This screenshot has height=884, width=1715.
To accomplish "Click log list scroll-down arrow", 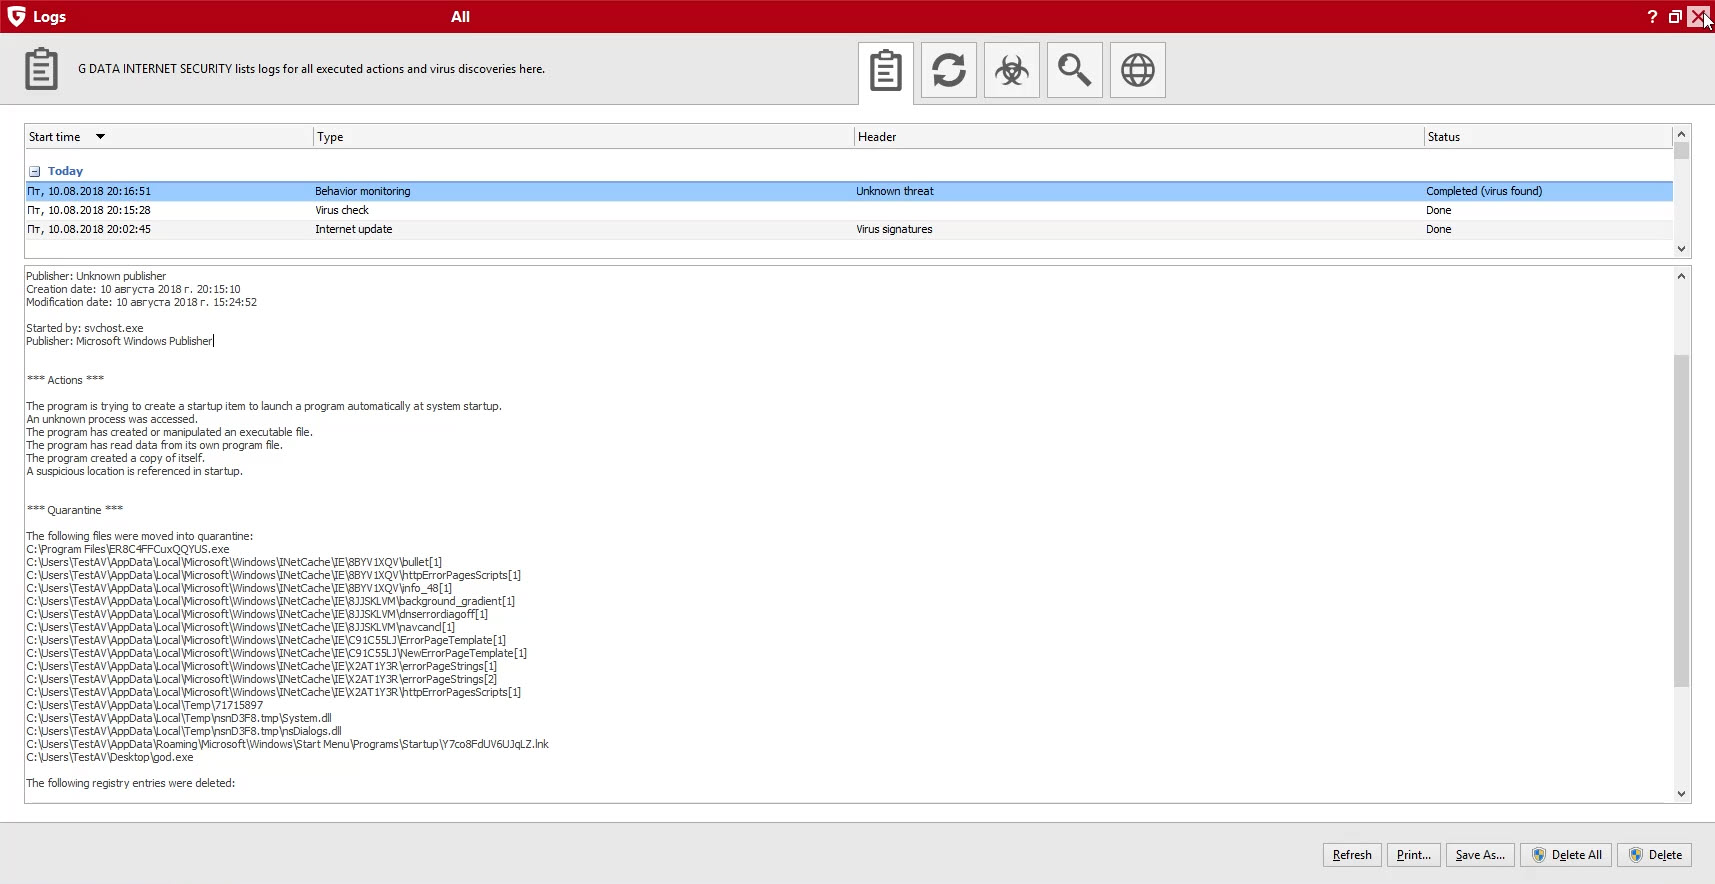I will click(x=1681, y=249).
